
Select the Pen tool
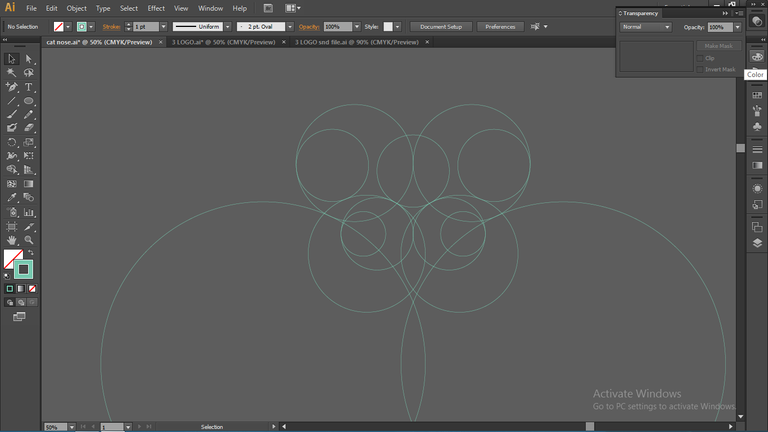pyautogui.click(x=11, y=87)
